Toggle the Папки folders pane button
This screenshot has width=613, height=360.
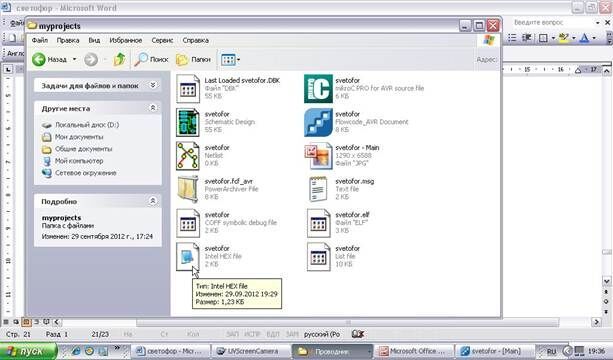(194, 59)
